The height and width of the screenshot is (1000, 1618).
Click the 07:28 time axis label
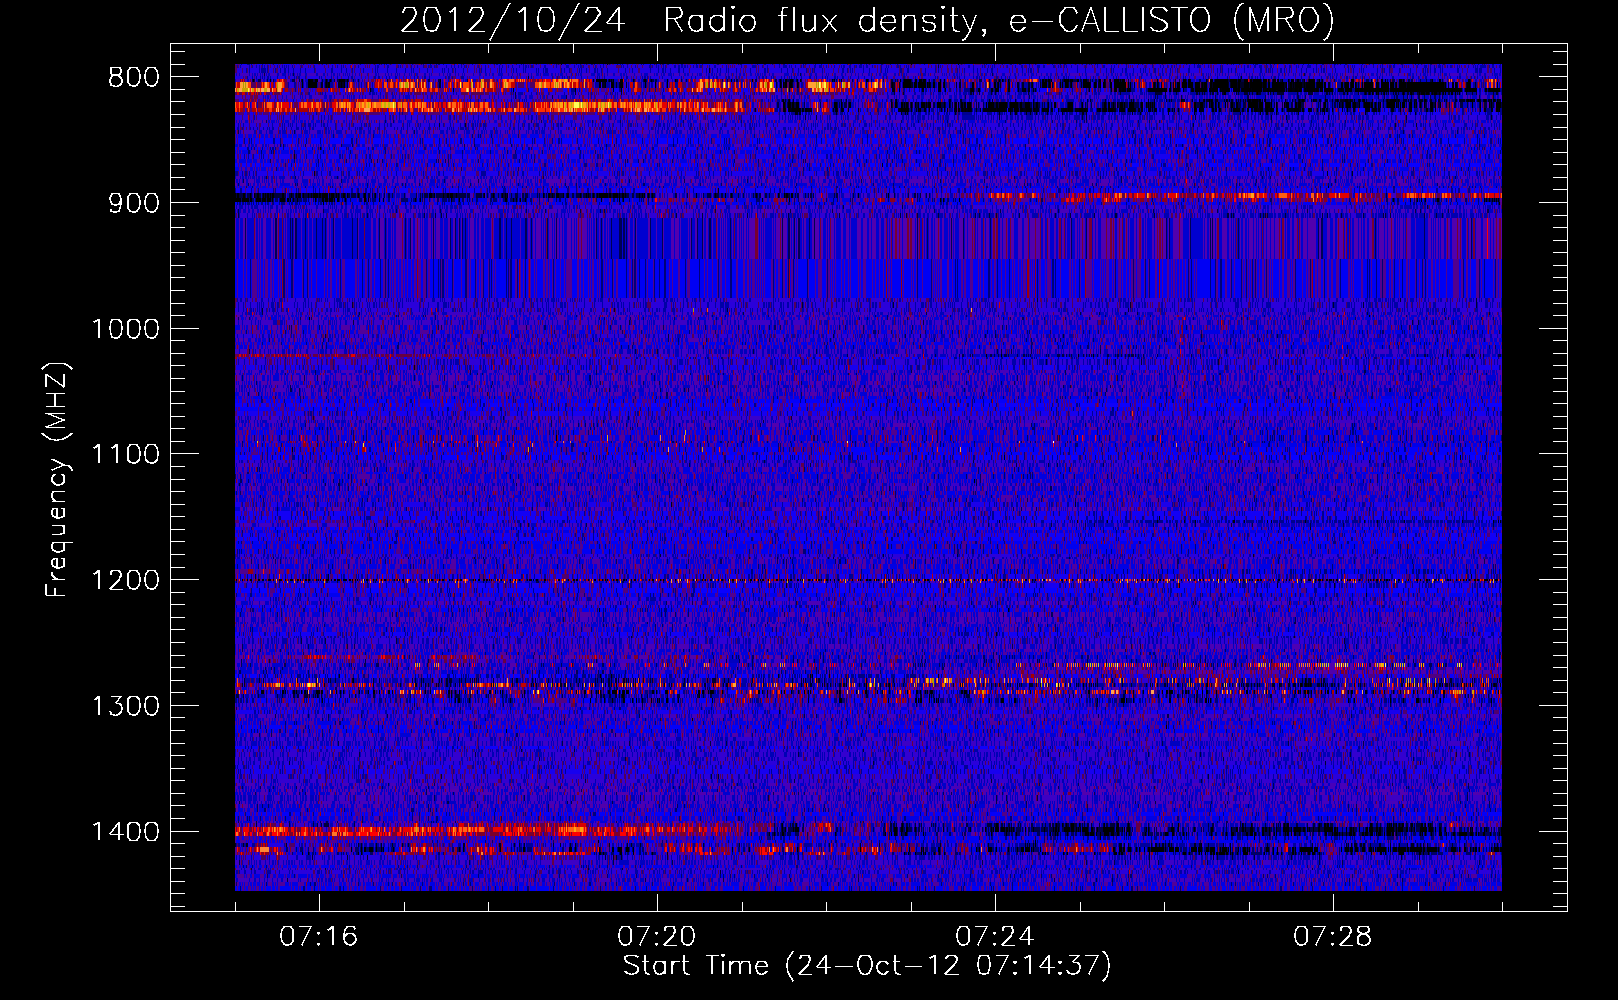(x=1332, y=937)
